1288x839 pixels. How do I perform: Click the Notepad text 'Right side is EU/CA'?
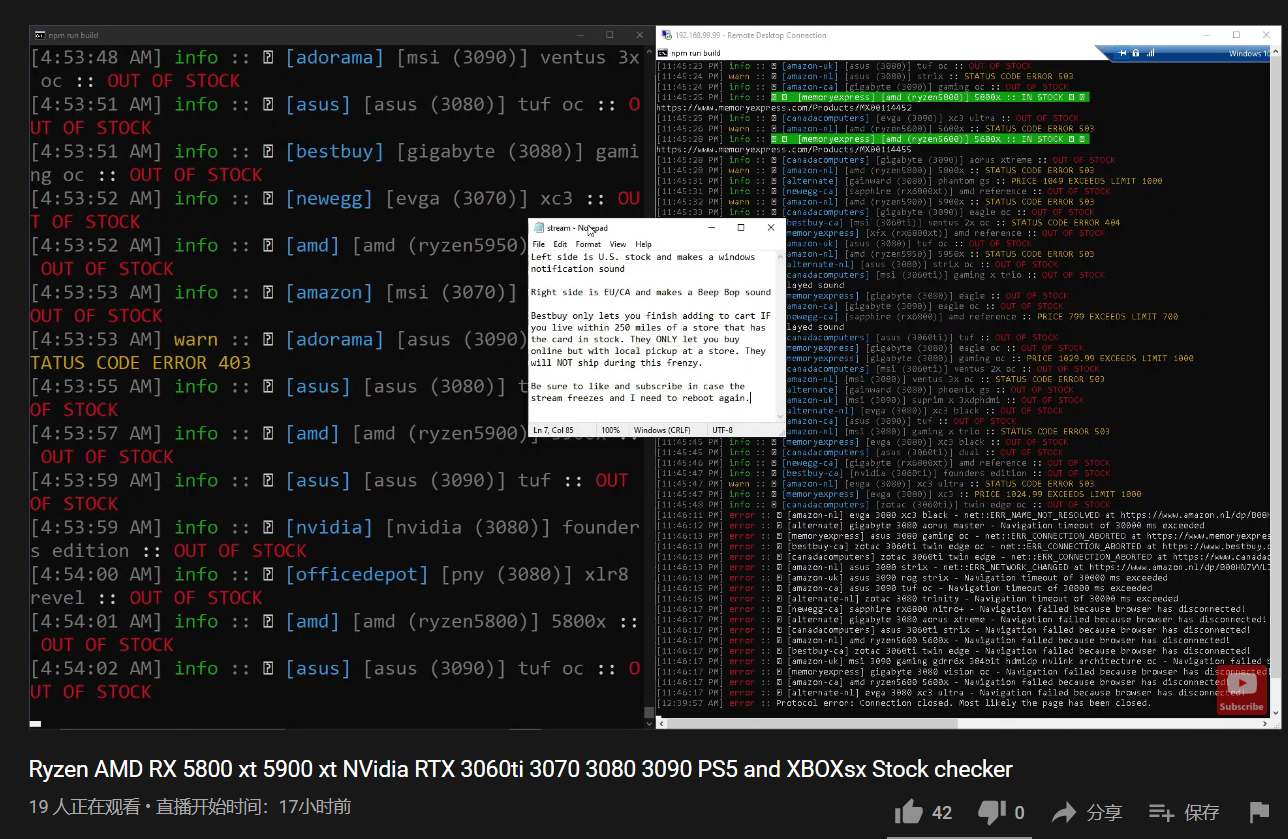(x=581, y=292)
